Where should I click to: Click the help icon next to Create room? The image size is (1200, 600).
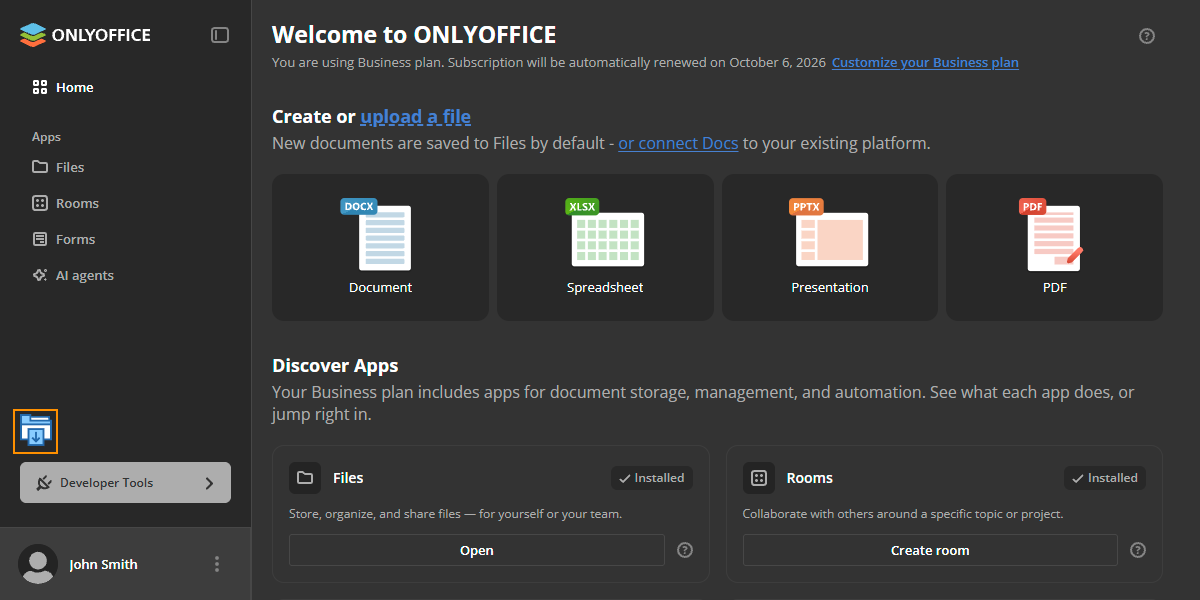point(1138,550)
